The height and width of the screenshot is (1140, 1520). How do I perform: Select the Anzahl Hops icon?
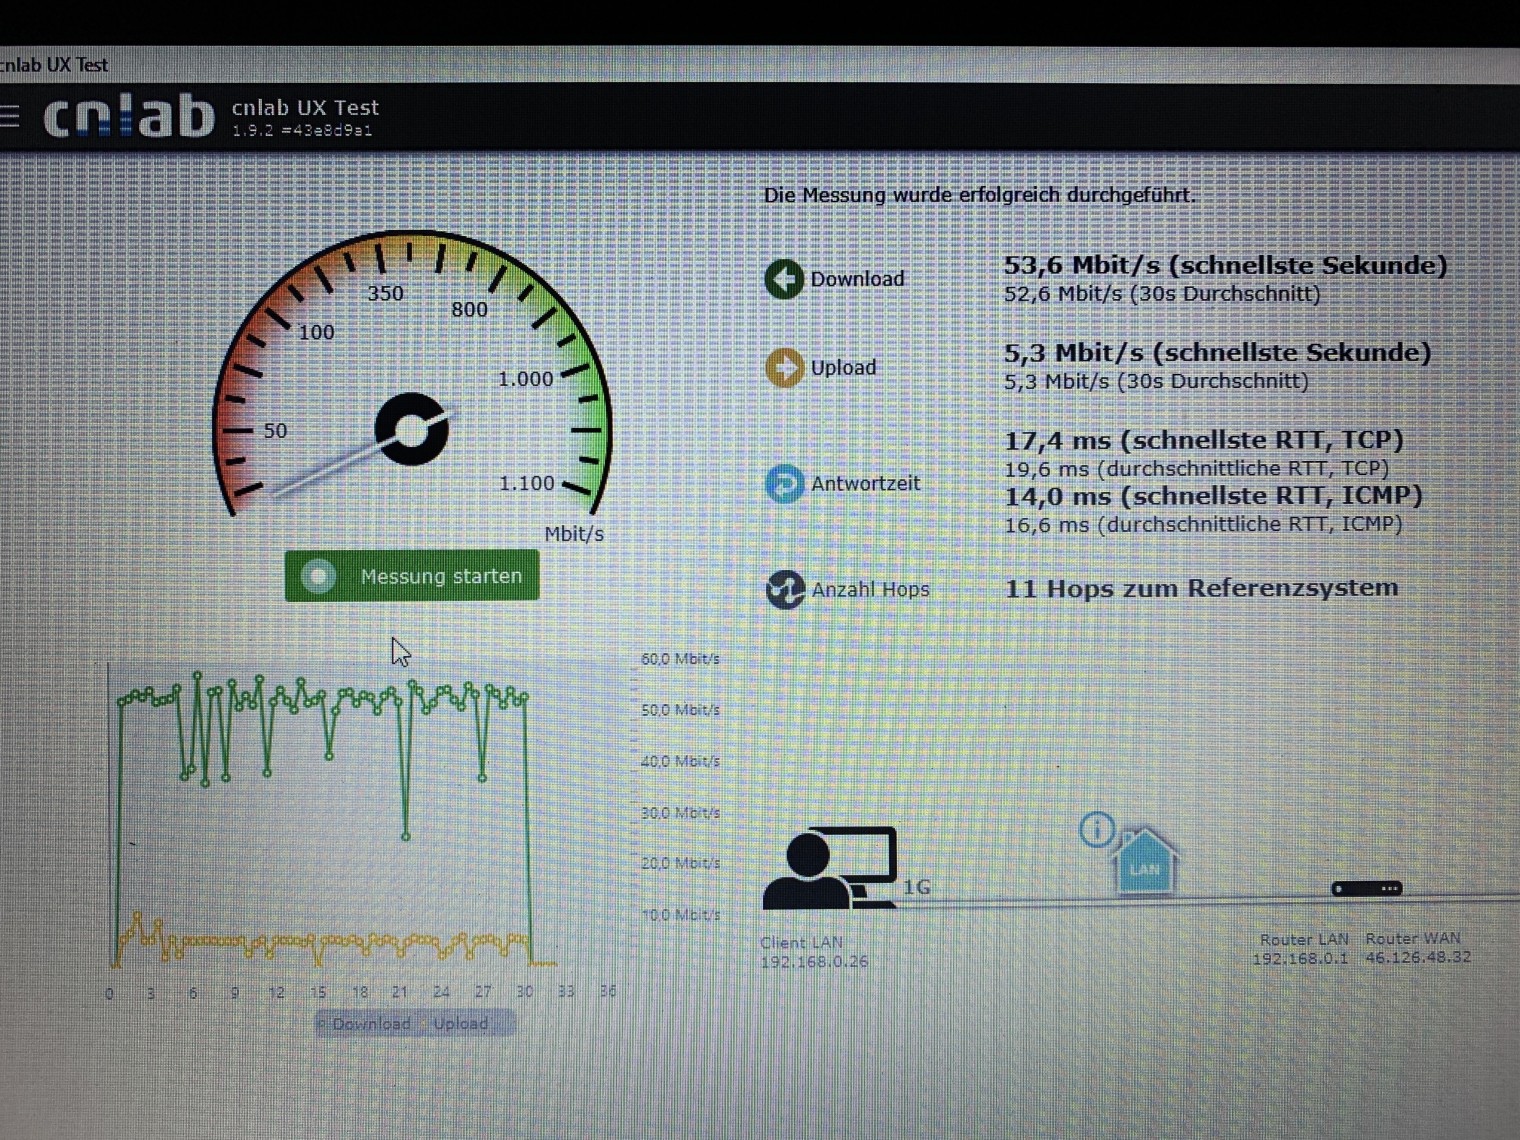pyautogui.click(x=785, y=589)
